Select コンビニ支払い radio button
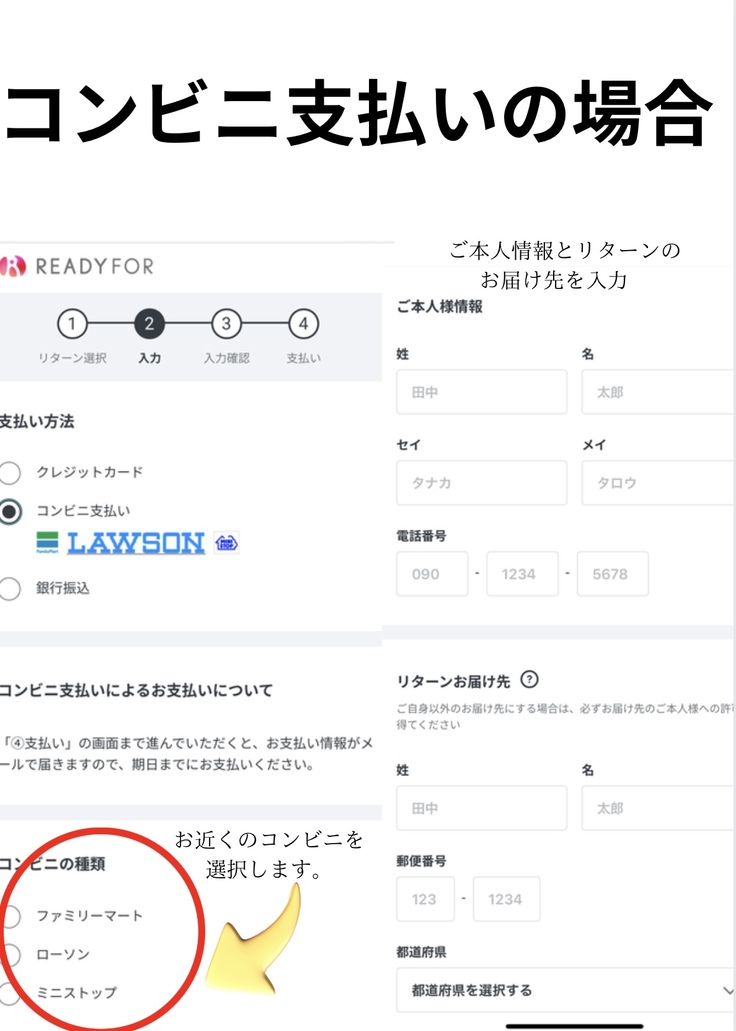 point(10,511)
